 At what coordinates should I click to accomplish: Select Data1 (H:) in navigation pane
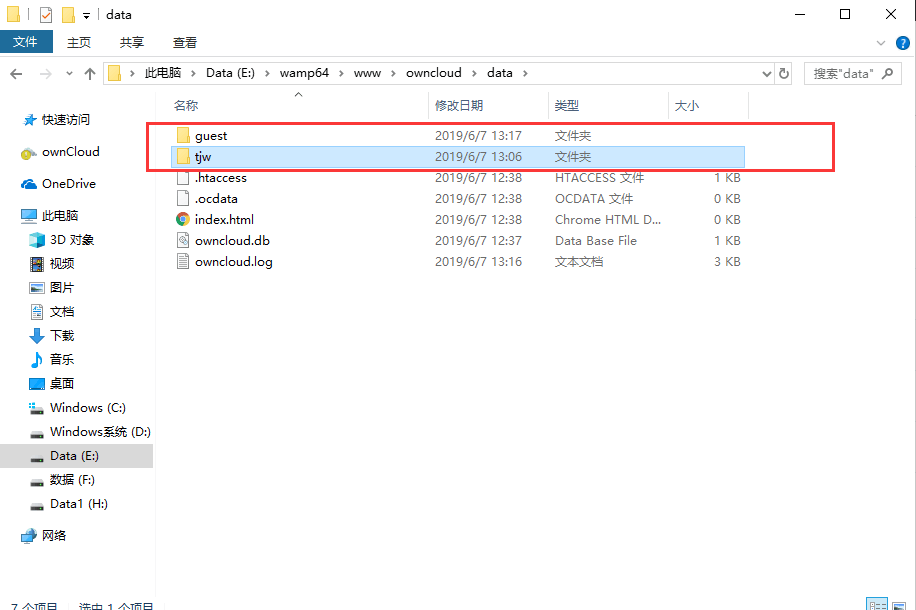pyautogui.click(x=77, y=504)
